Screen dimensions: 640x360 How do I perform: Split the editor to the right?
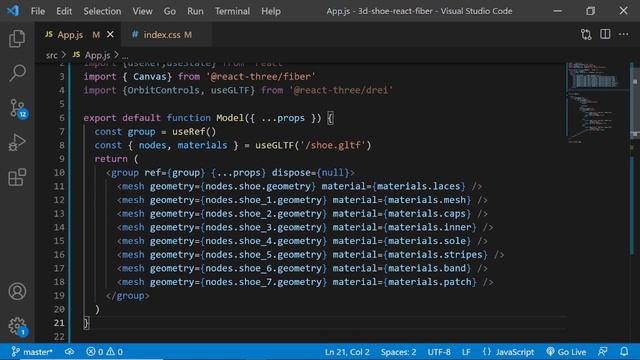[605, 34]
